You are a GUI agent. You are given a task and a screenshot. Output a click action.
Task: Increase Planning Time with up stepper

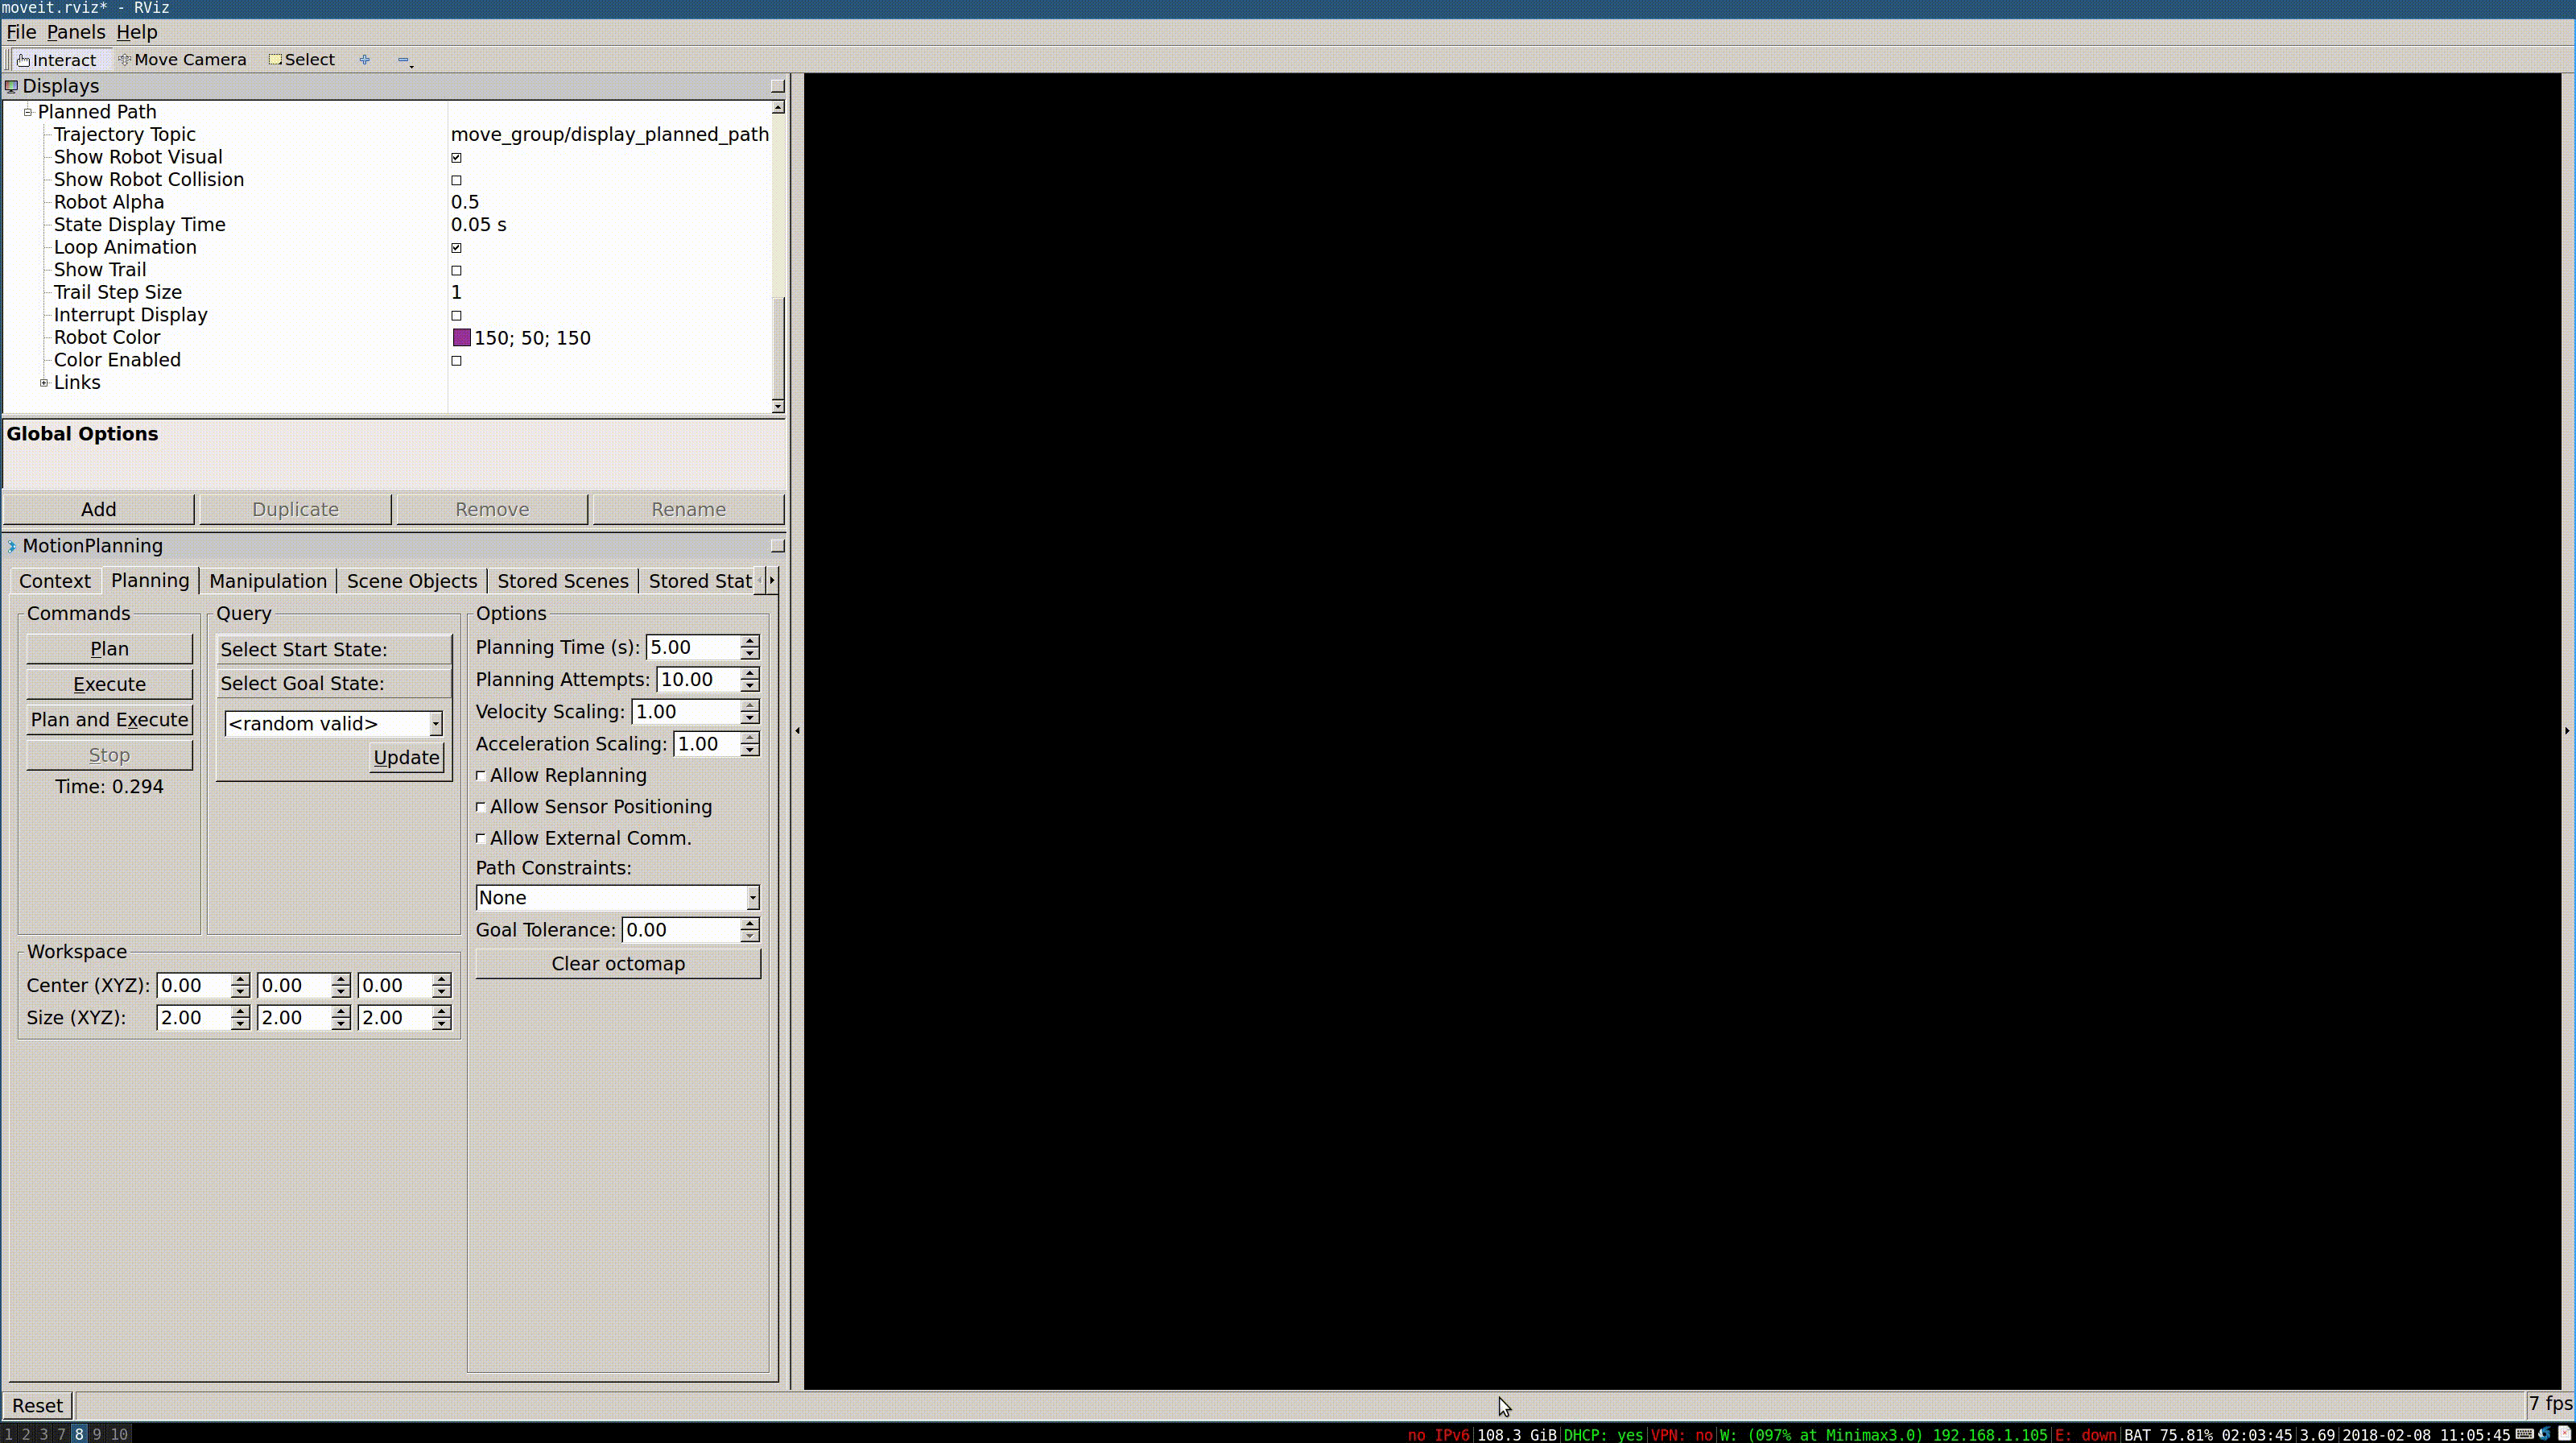pyautogui.click(x=749, y=641)
